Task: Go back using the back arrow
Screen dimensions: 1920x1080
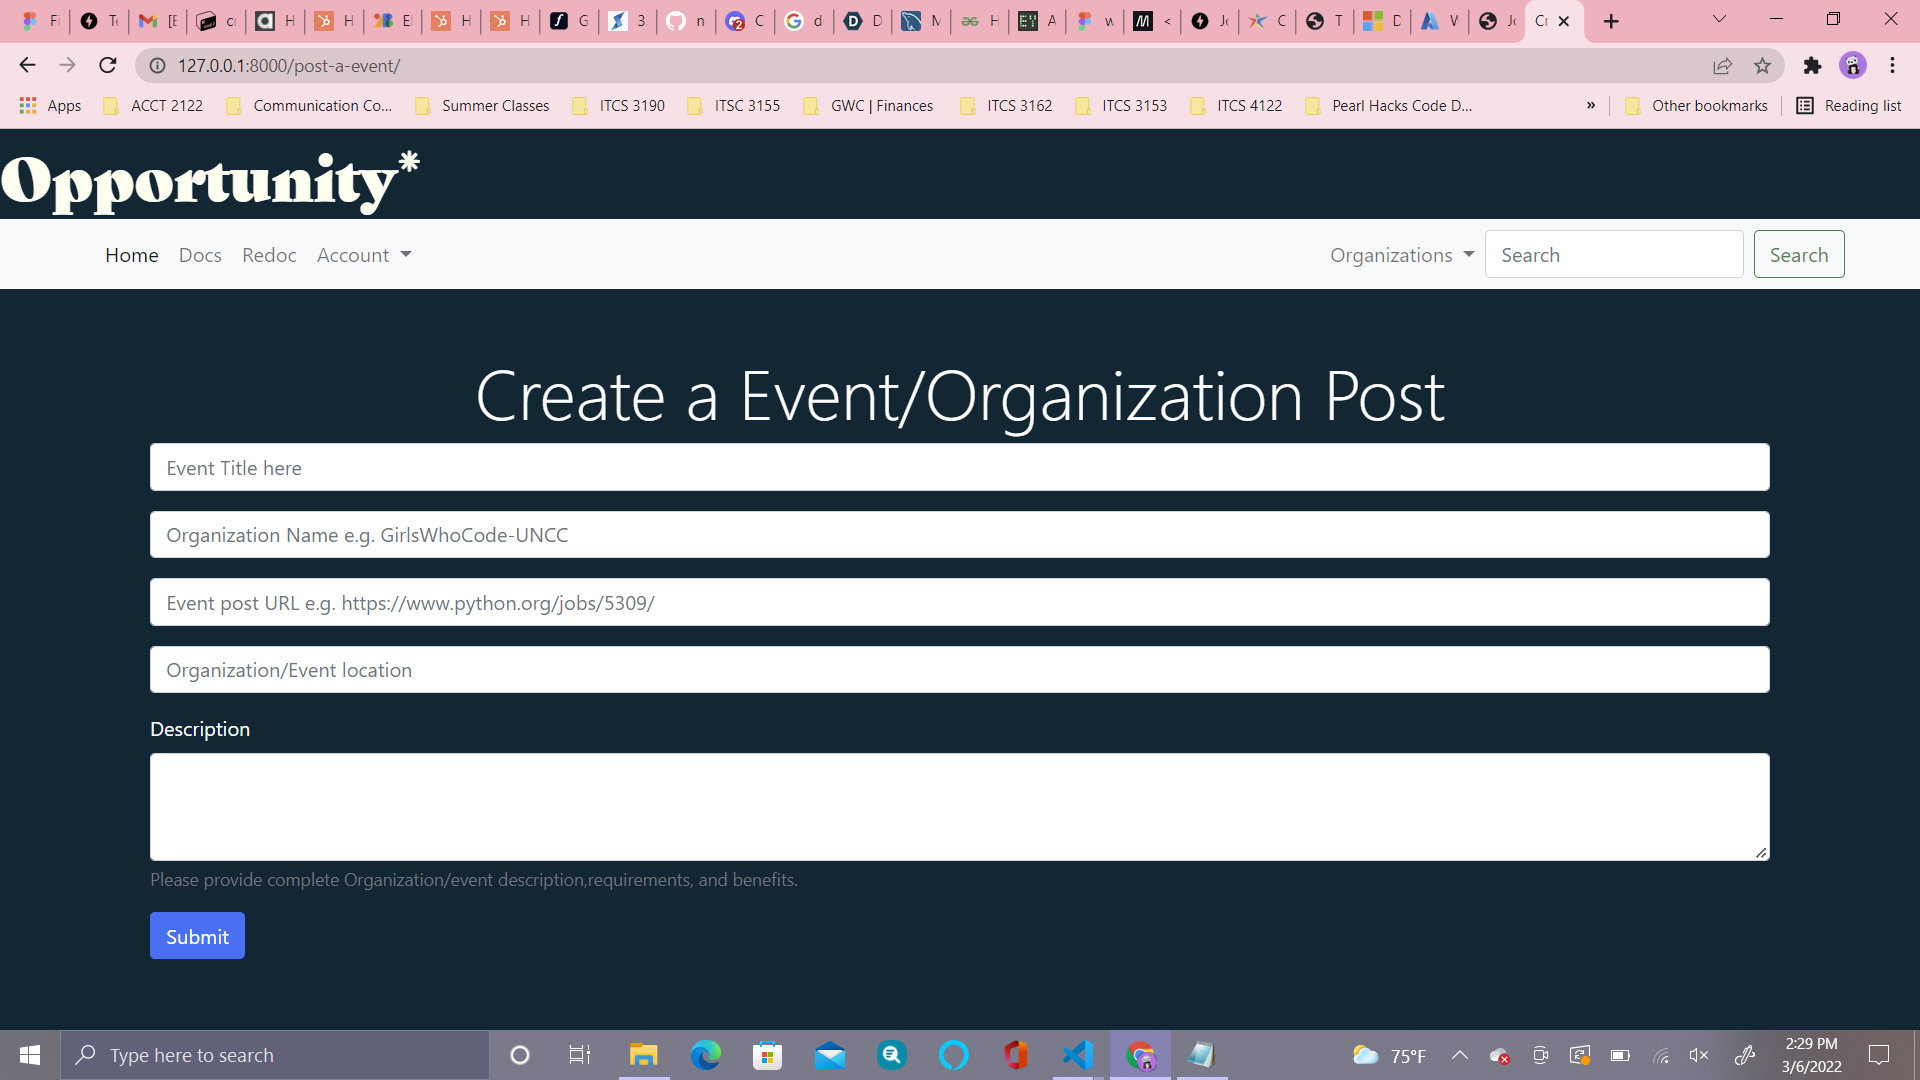Action: tap(26, 65)
